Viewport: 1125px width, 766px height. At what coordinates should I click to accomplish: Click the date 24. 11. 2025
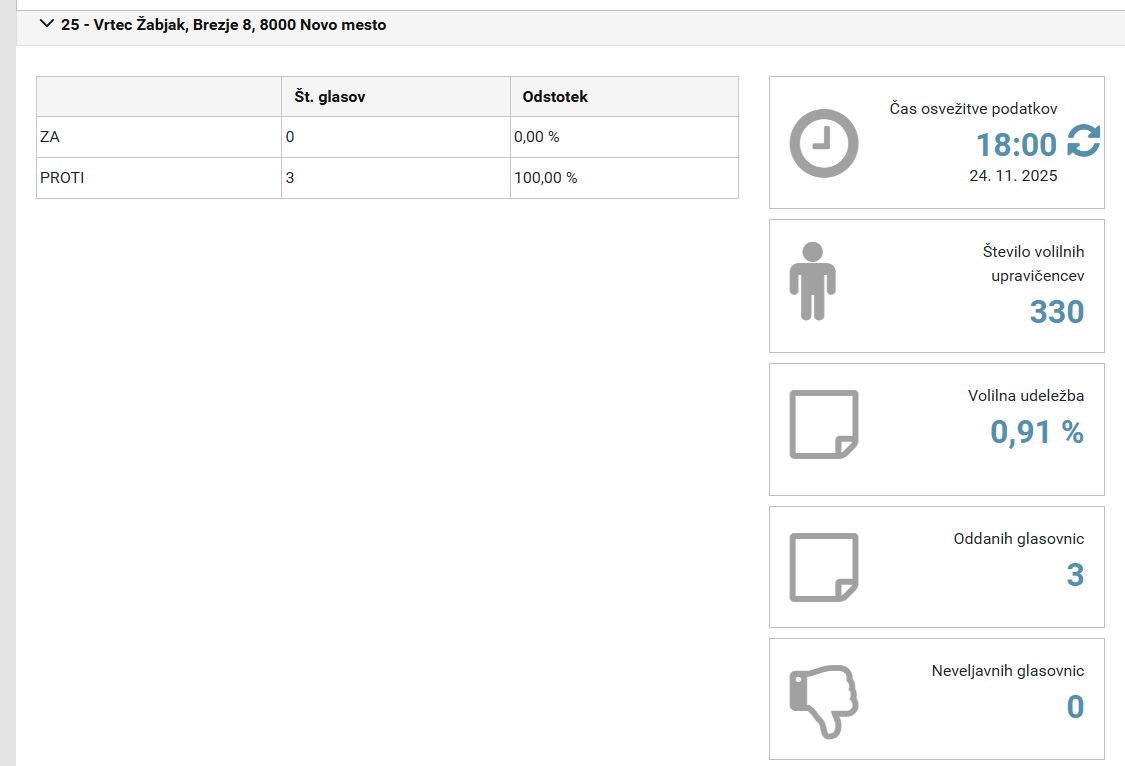[1013, 176]
